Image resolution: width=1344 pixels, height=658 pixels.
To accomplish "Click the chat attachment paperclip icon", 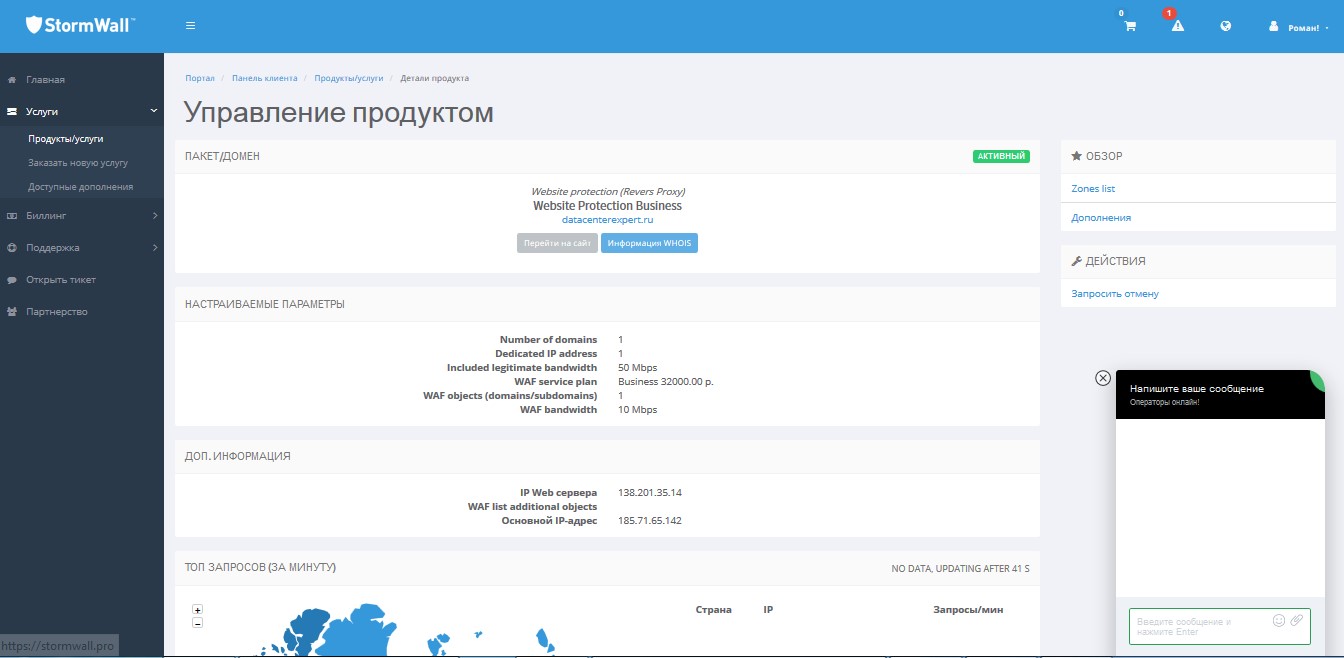I will click(1296, 620).
